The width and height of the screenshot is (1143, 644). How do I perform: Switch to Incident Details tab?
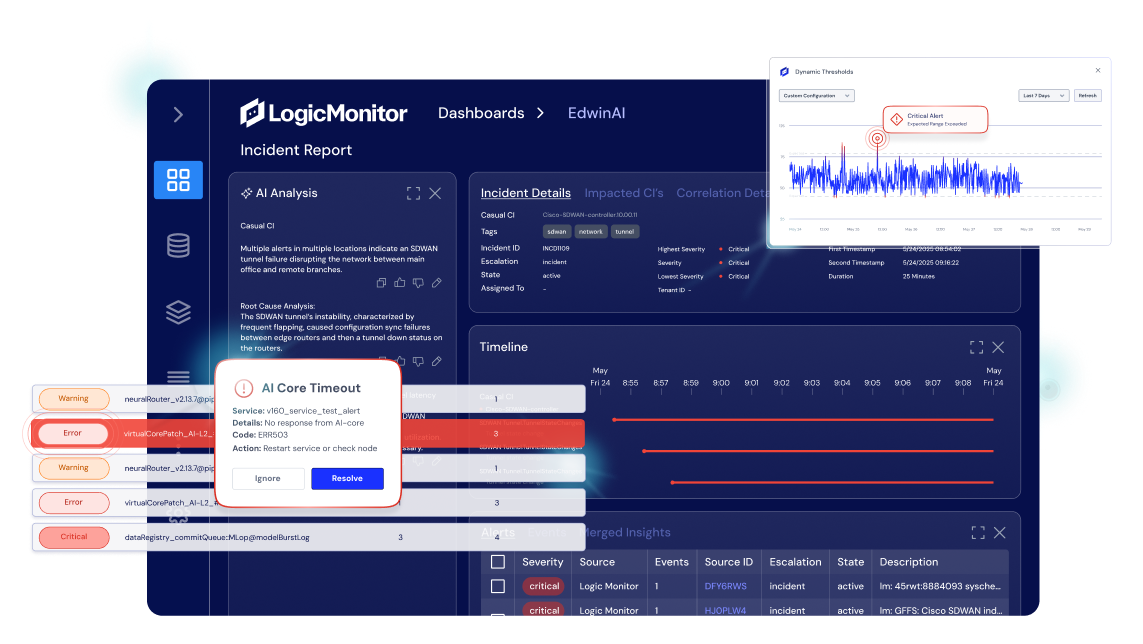point(526,193)
